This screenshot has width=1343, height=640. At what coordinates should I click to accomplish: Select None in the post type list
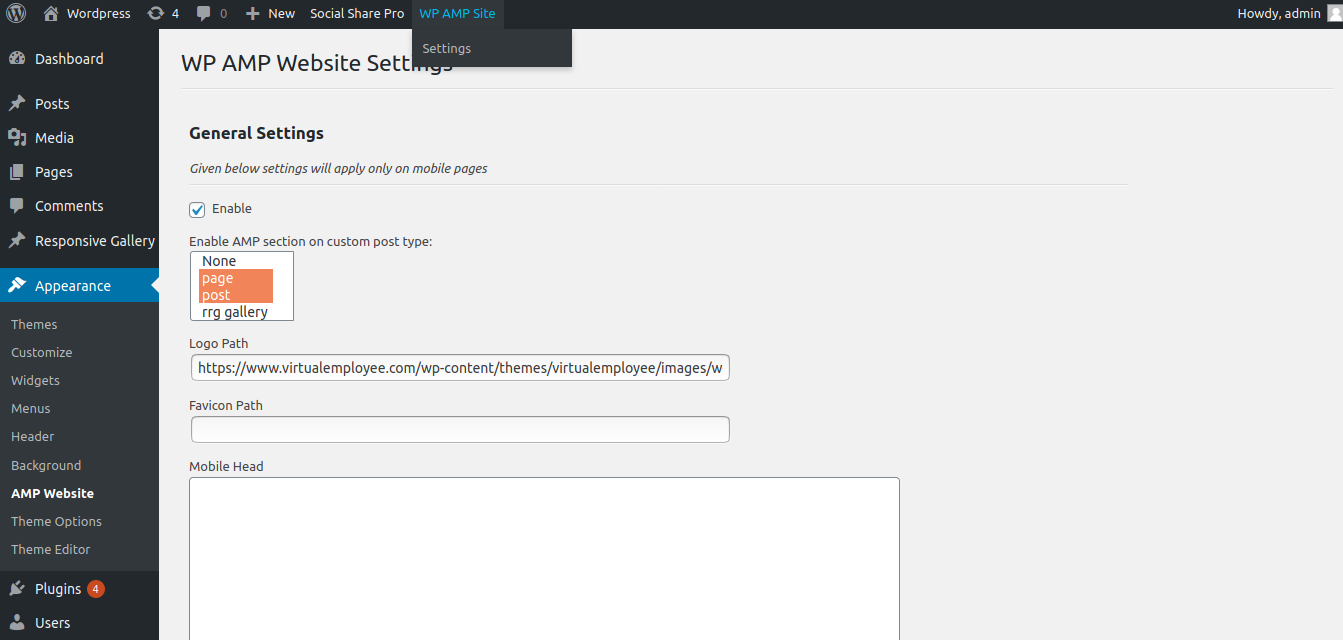(x=236, y=261)
